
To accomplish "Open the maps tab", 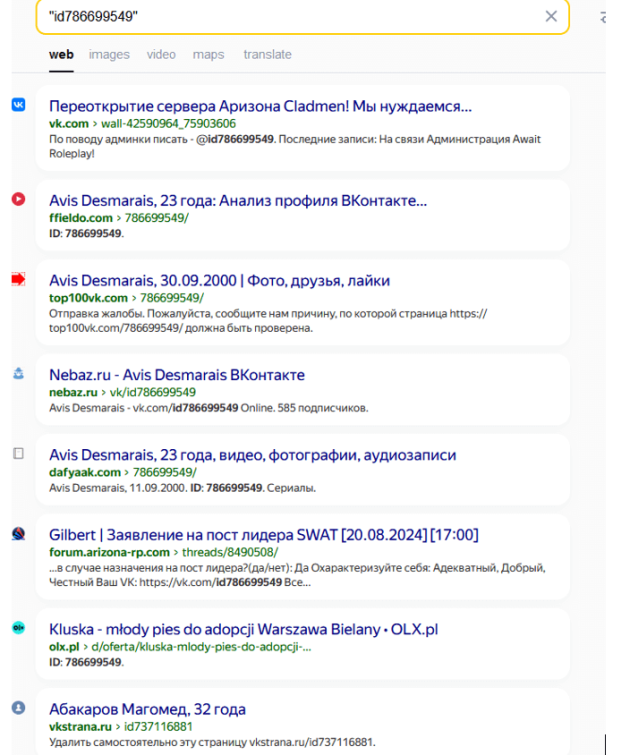I will 209,54.
